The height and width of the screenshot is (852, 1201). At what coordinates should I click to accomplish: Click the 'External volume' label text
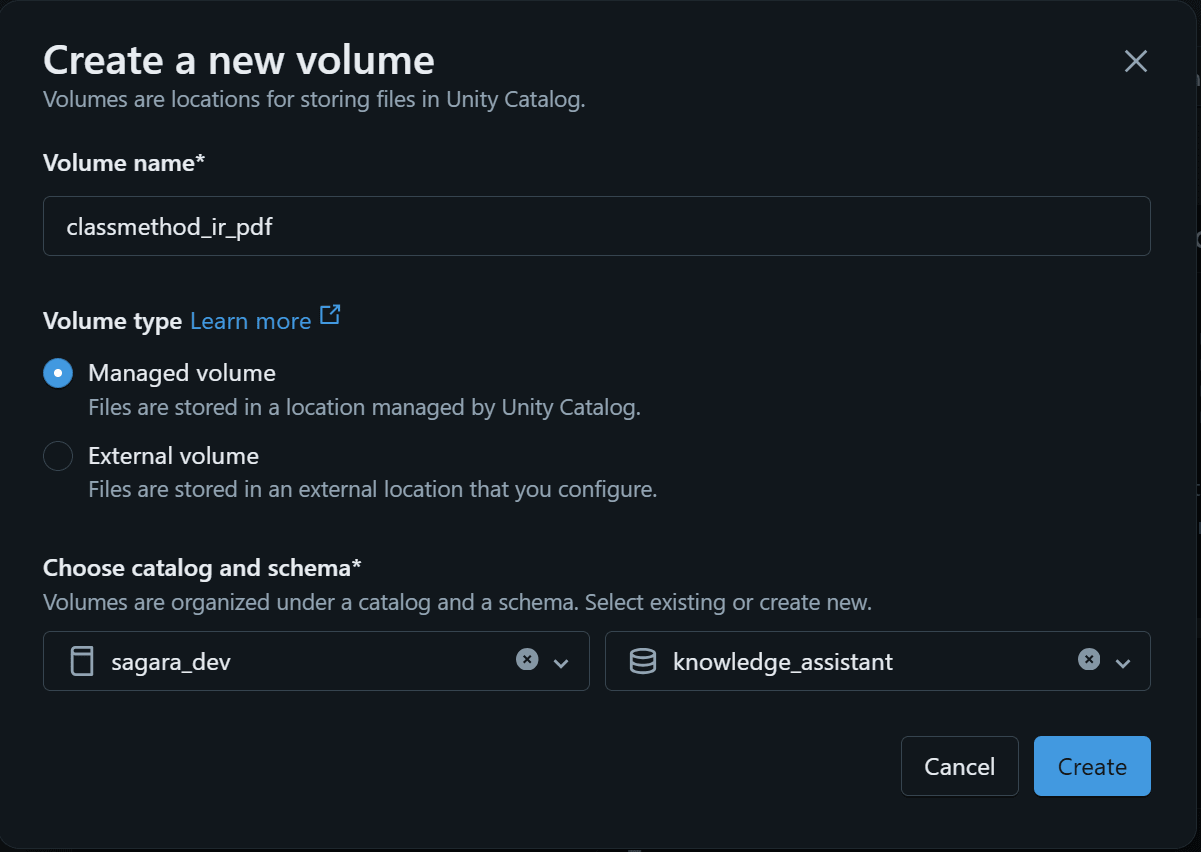(x=173, y=456)
